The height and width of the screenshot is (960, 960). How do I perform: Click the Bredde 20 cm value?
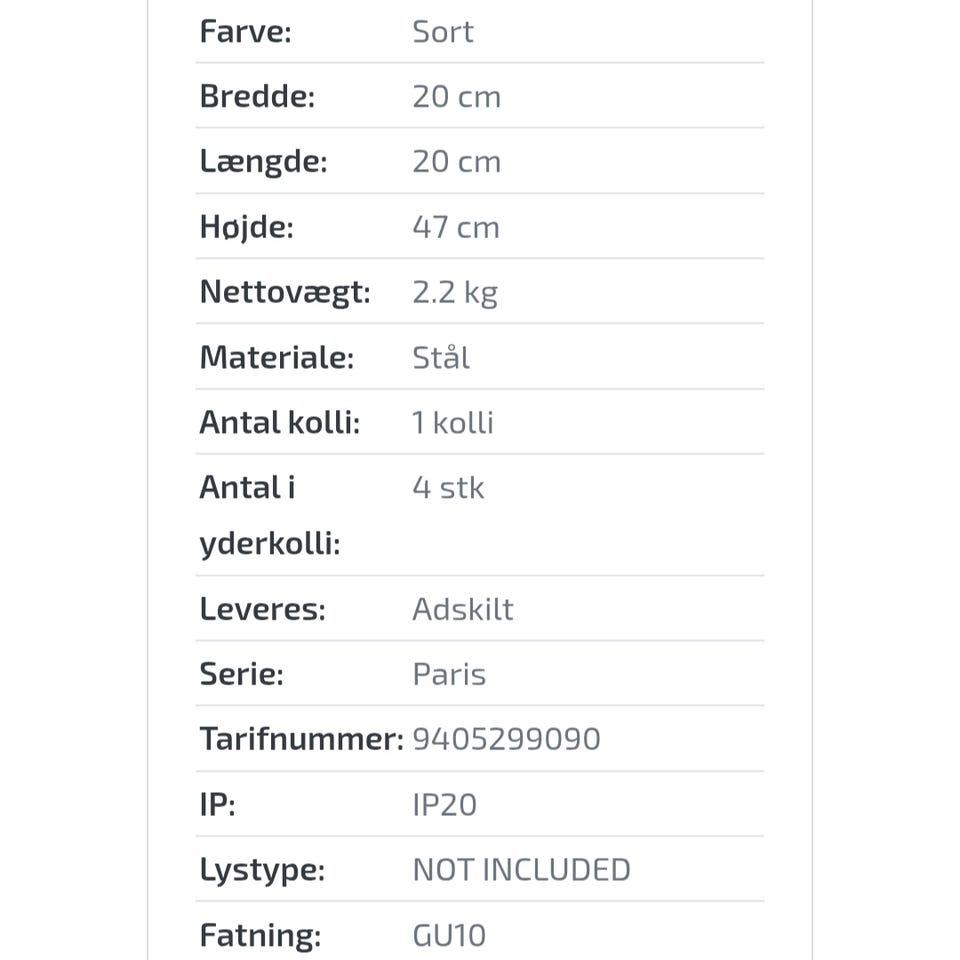[457, 96]
